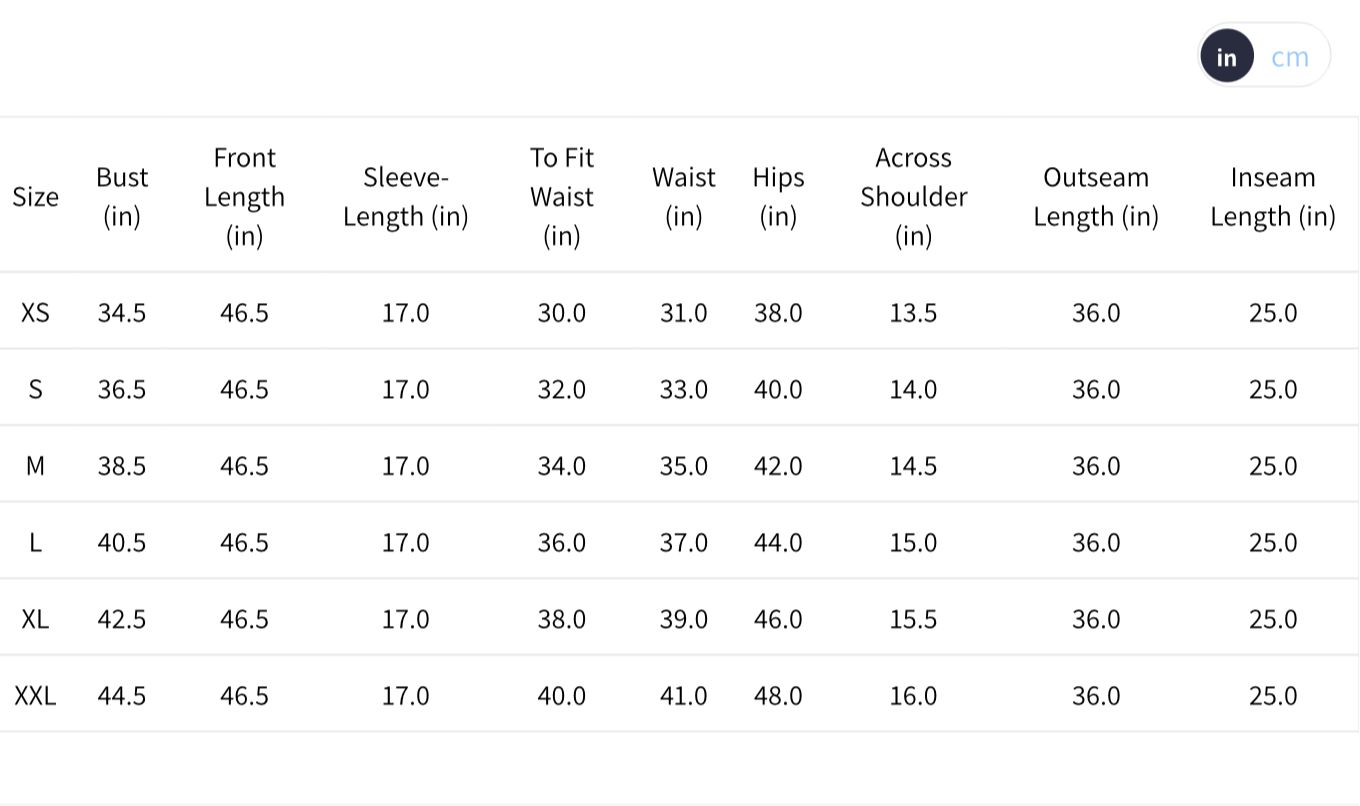Click the Outseam Length (in) header
The image size is (1360, 806).
pyautogui.click(x=1096, y=197)
